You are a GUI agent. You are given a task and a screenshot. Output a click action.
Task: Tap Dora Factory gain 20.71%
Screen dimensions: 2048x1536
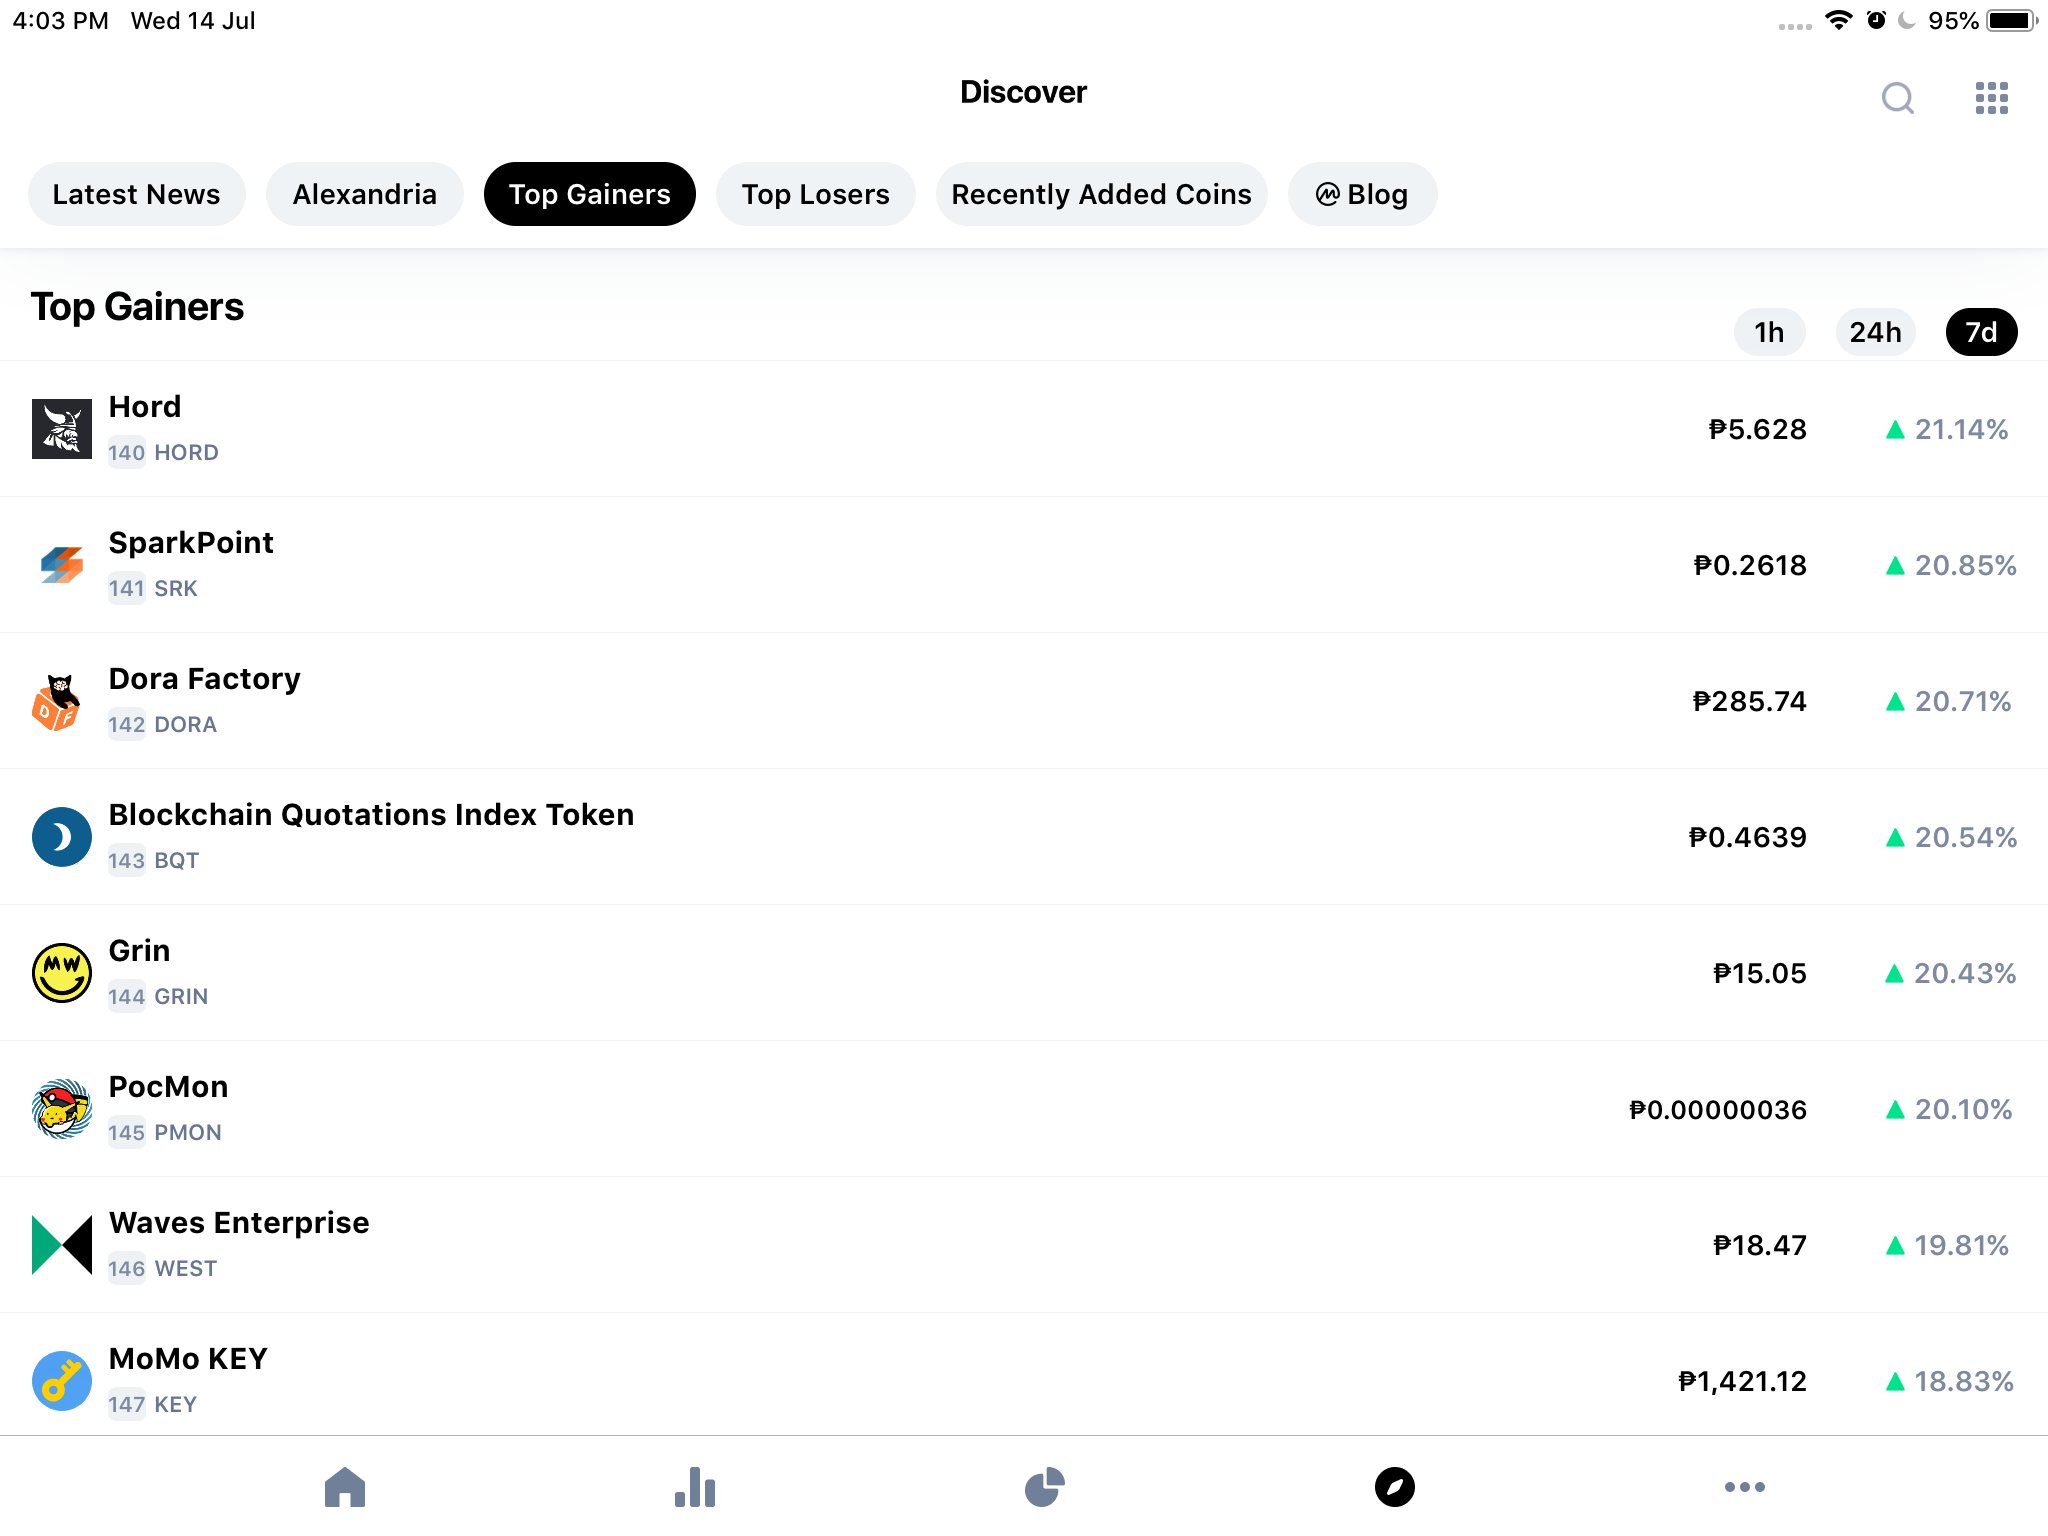click(x=1948, y=701)
